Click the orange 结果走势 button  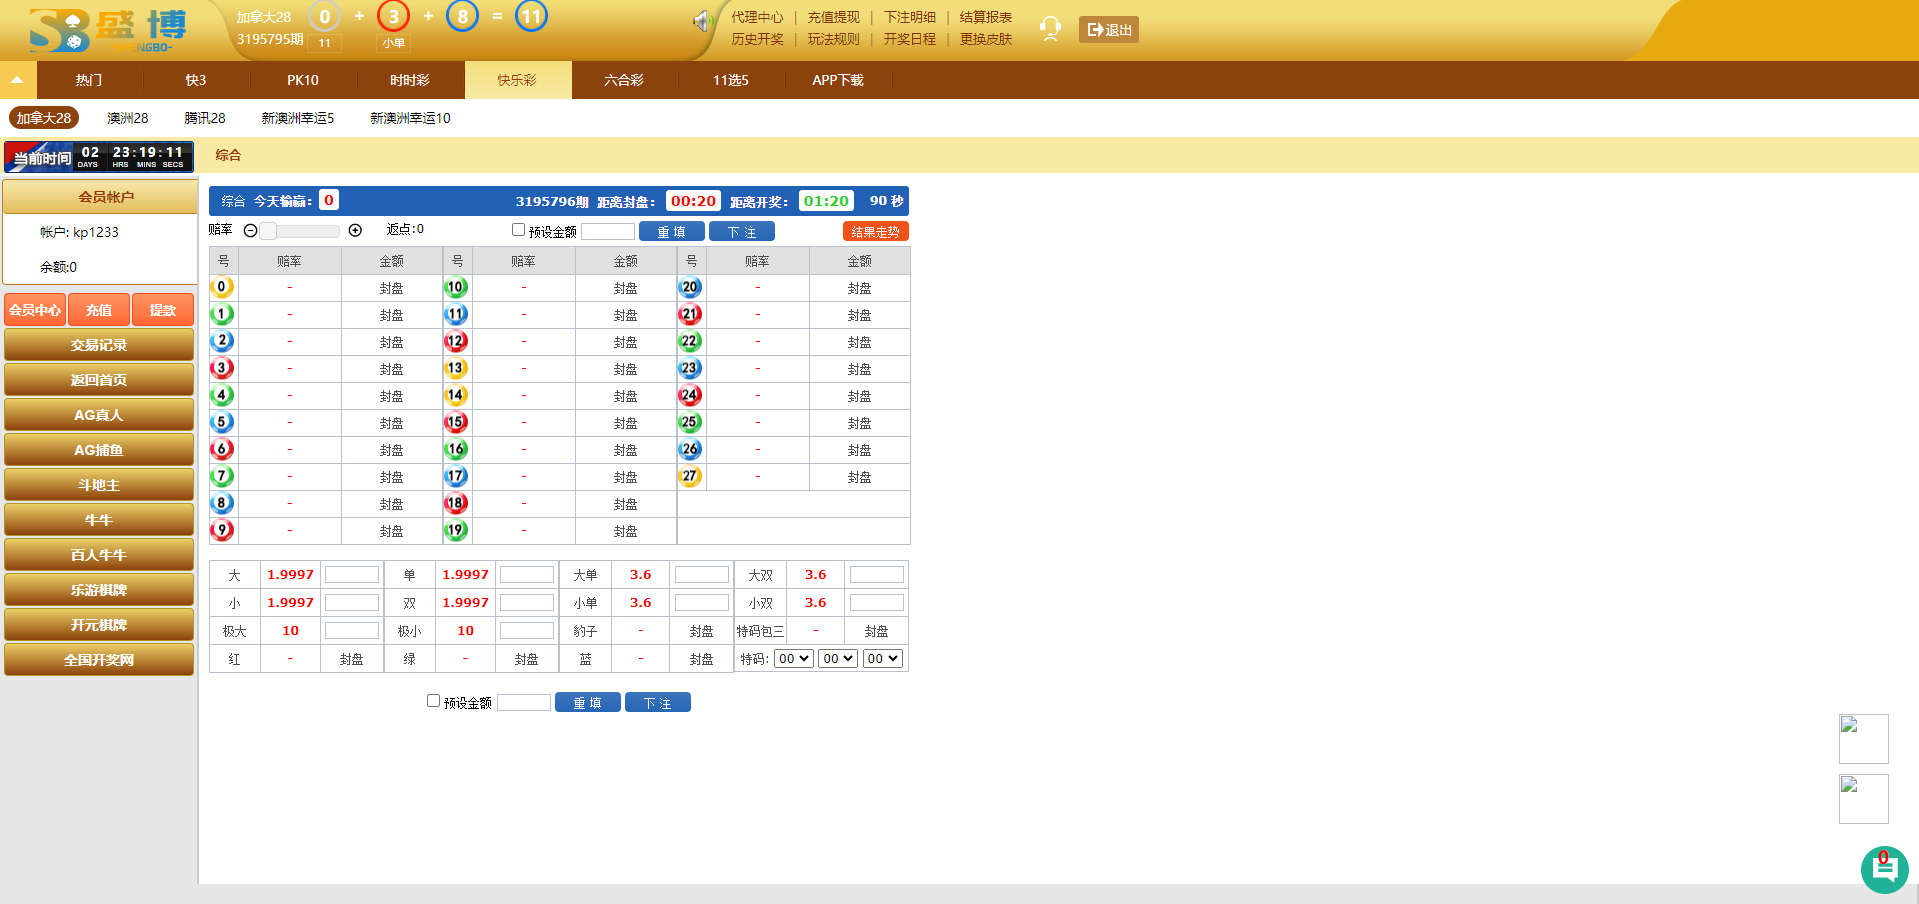point(875,232)
